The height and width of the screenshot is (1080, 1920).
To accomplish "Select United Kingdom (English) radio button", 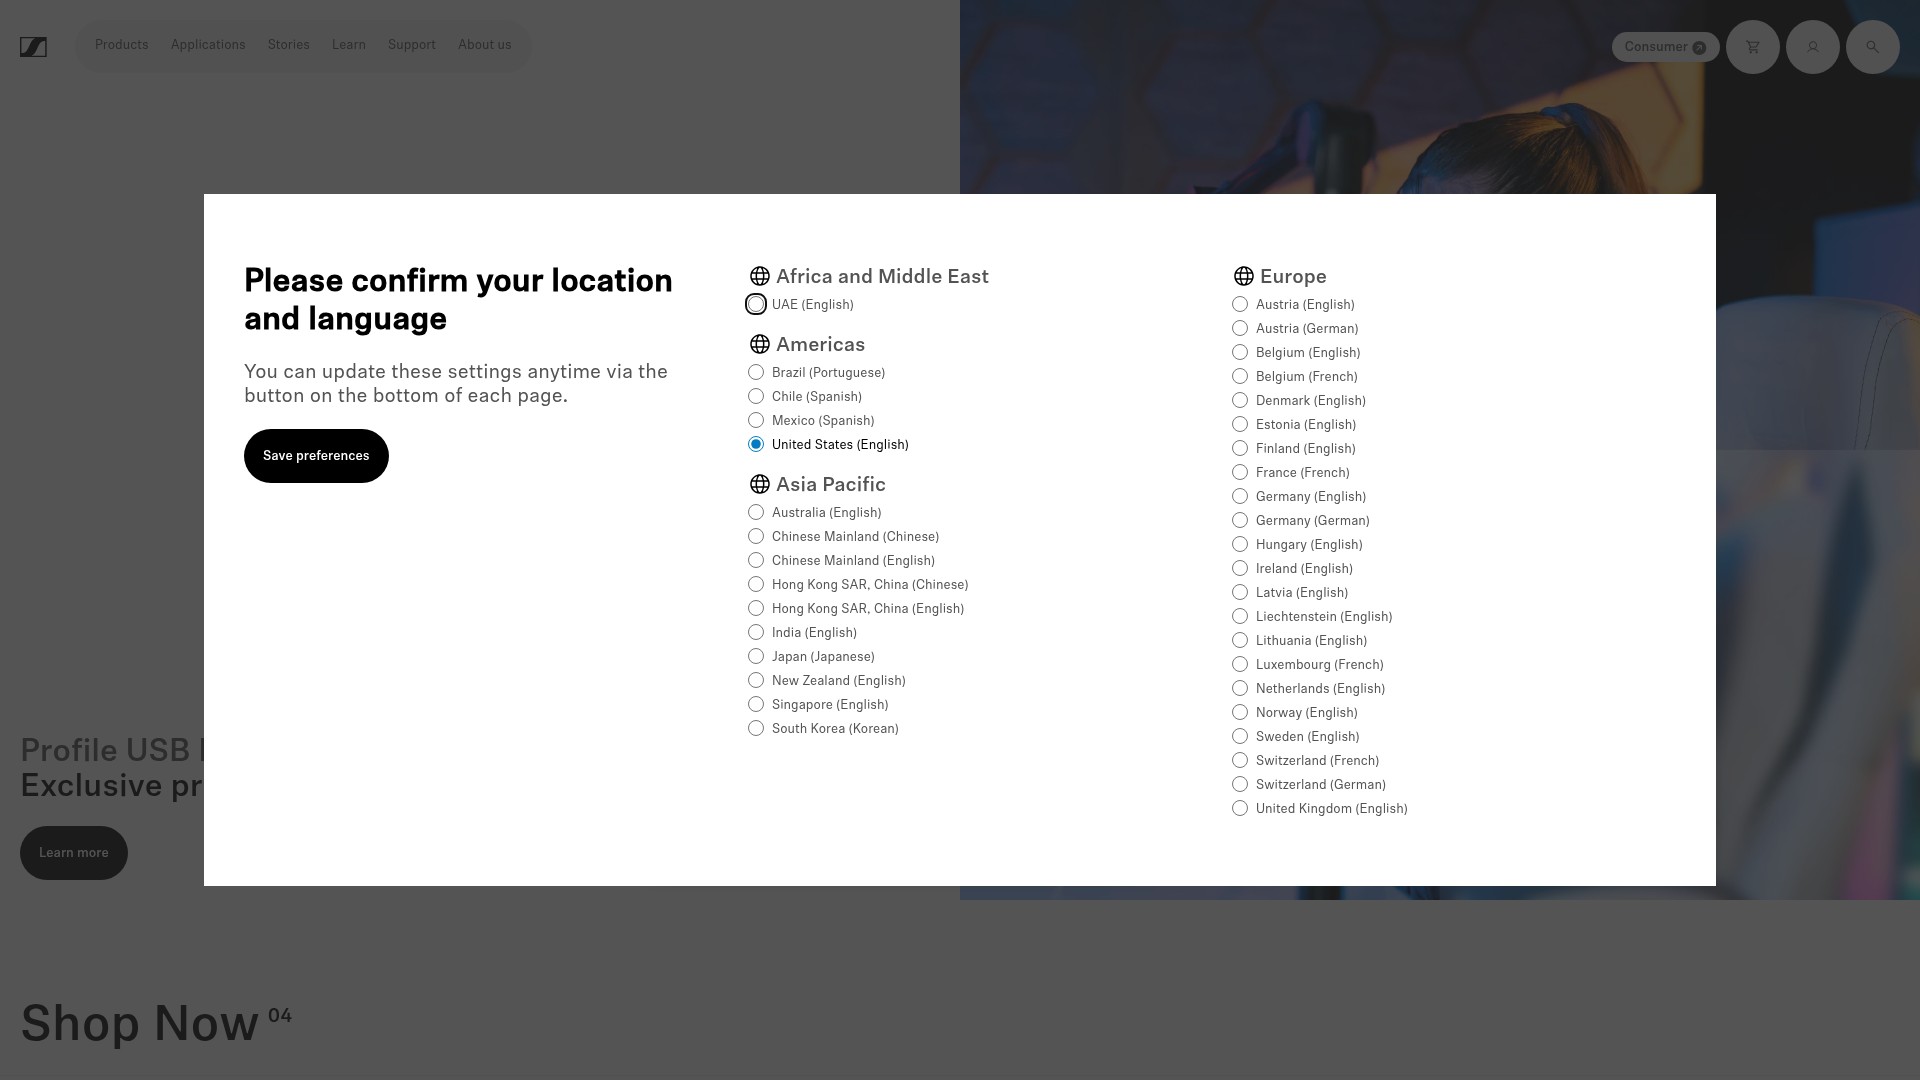I will point(1240,808).
